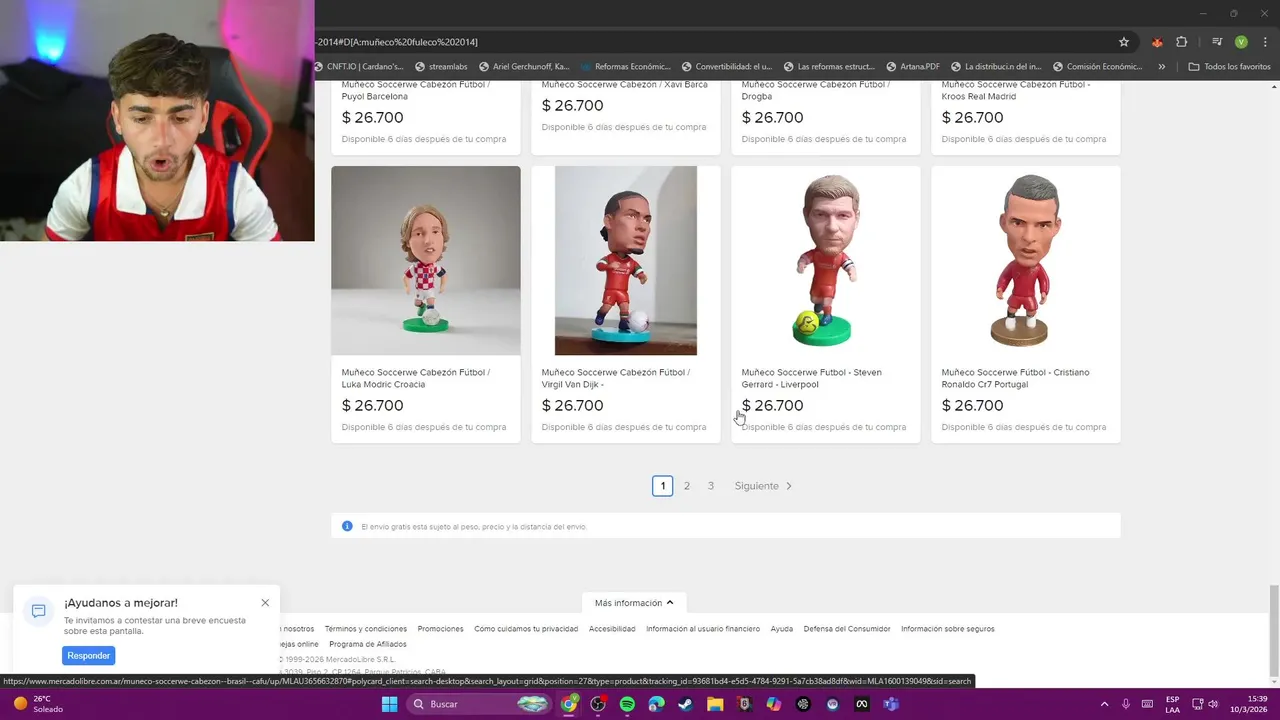Open the streamlabs bookmark
1280x720 pixels.
click(x=441, y=67)
